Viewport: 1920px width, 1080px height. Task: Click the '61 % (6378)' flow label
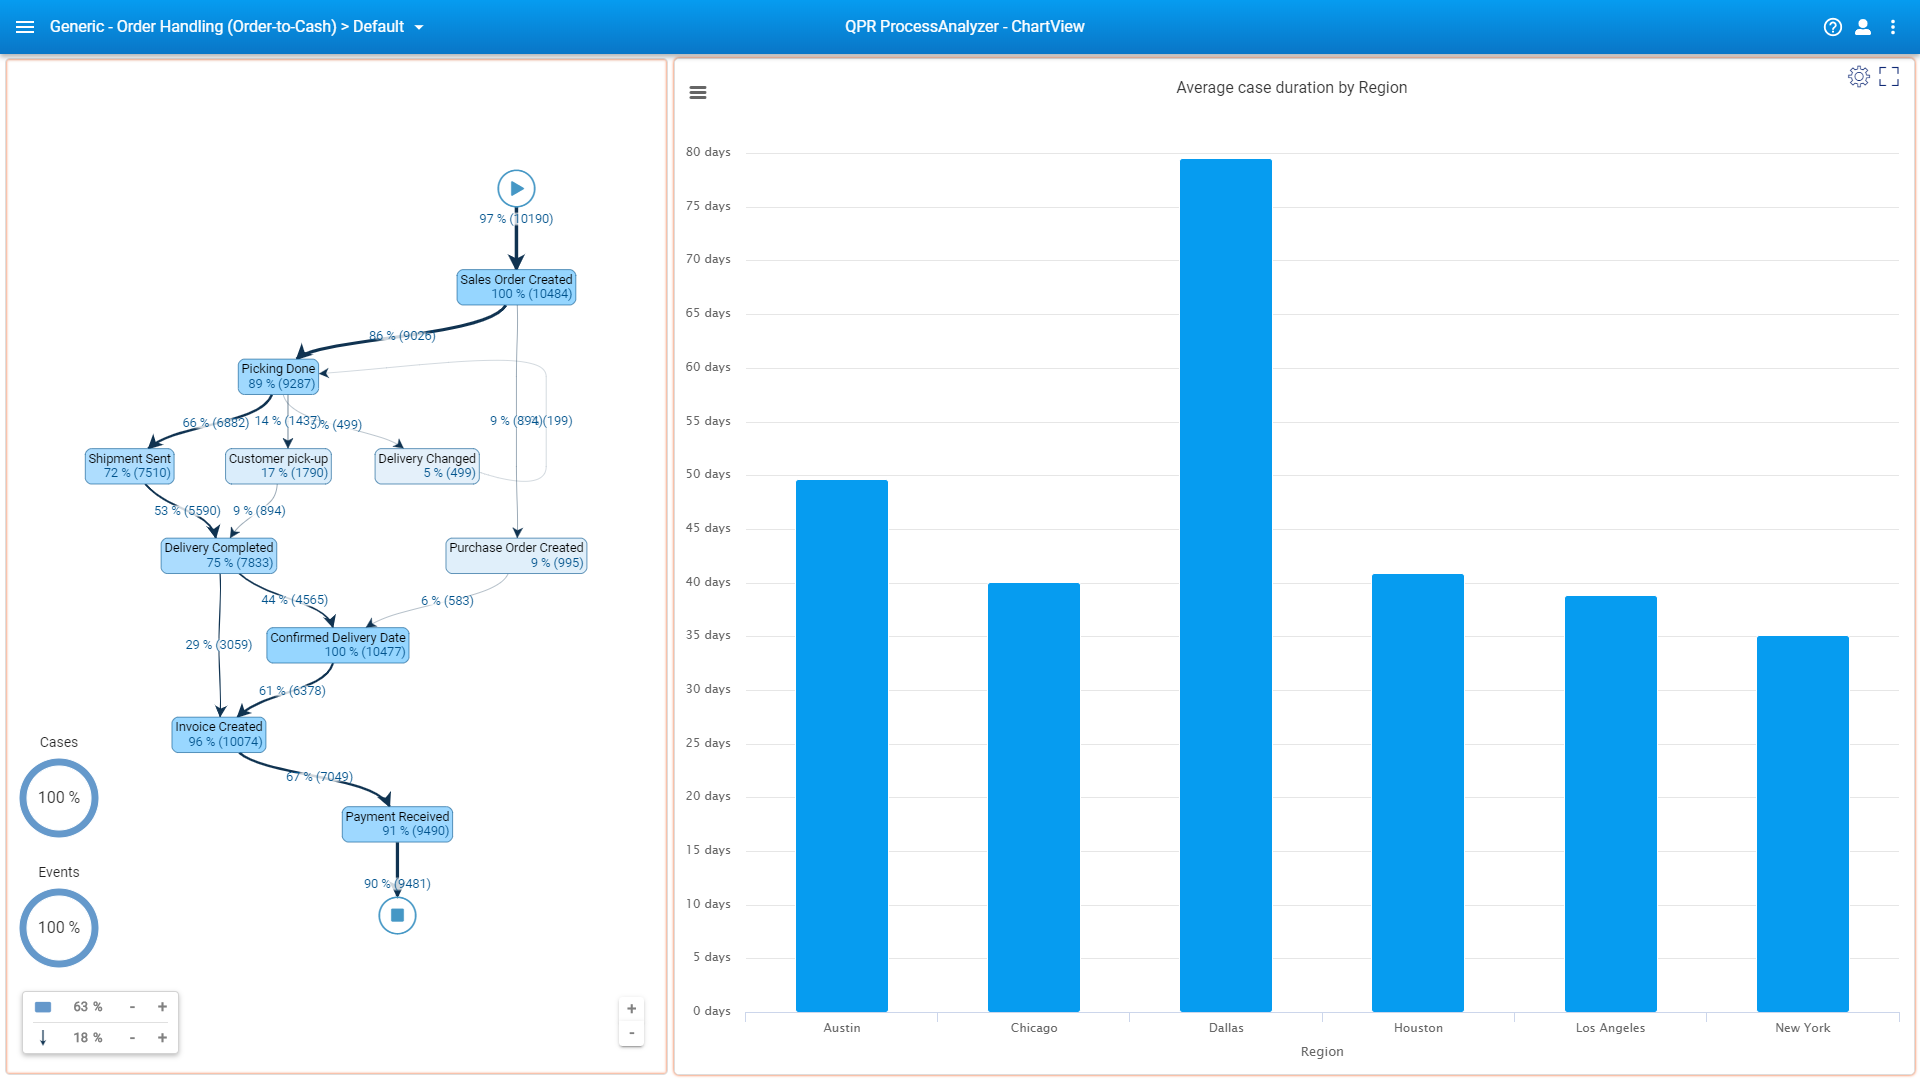292,691
